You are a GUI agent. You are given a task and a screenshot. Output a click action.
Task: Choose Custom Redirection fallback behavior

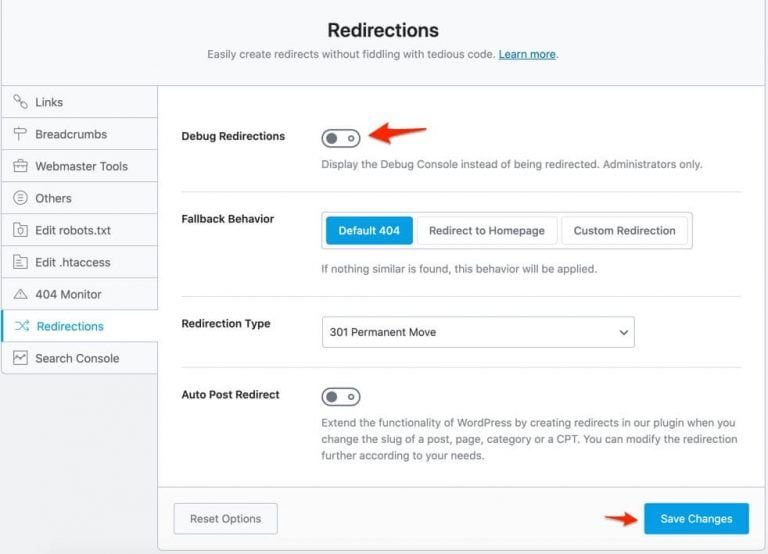coord(624,231)
